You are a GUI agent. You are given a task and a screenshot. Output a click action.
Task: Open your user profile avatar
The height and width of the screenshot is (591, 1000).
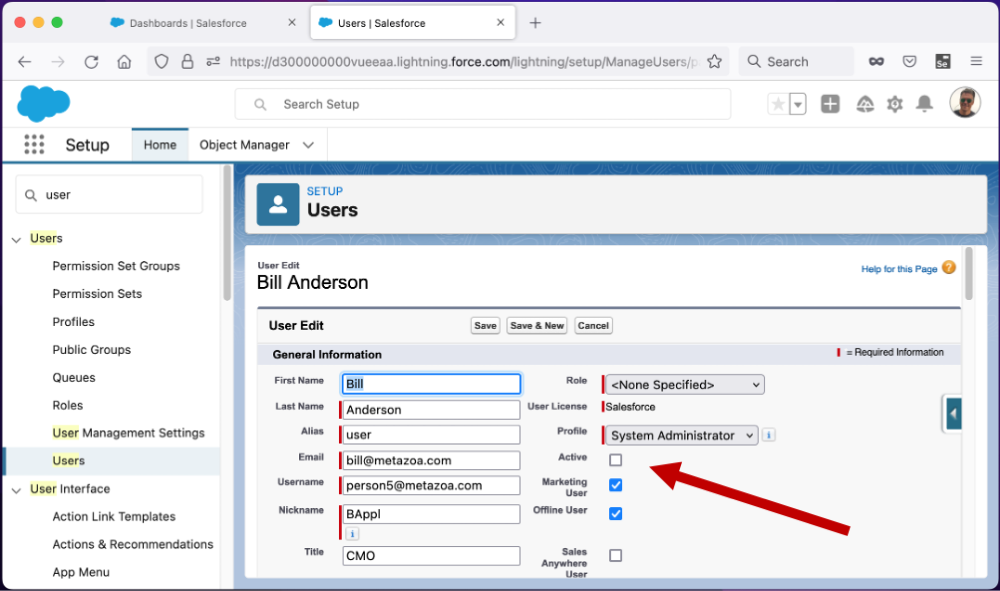[x=964, y=103]
